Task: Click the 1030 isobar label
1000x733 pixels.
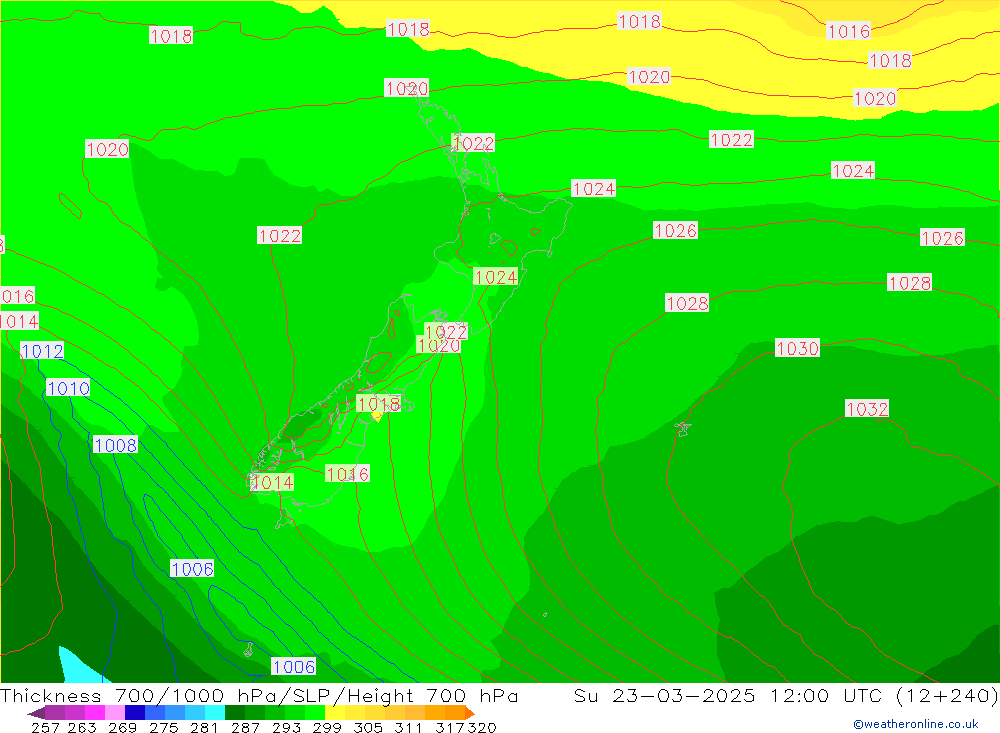Action: click(797, 348)
